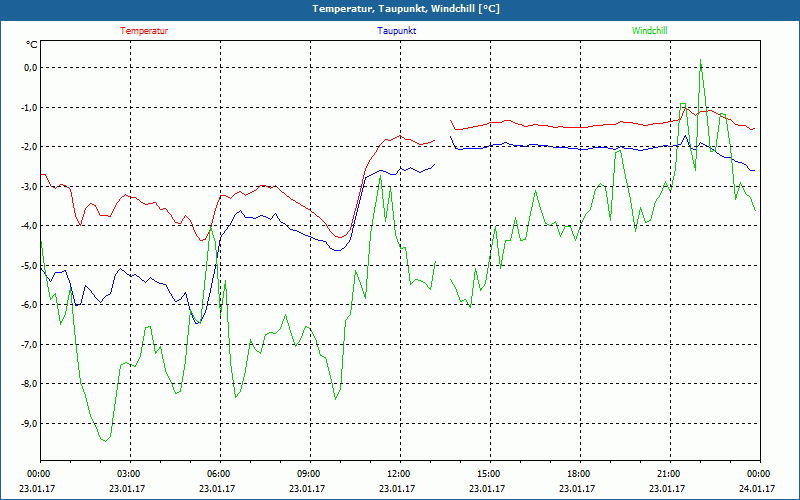Click the "-1,0" y-axis value
The width and height of the screenshot is (800, 500).
[29, 108]
